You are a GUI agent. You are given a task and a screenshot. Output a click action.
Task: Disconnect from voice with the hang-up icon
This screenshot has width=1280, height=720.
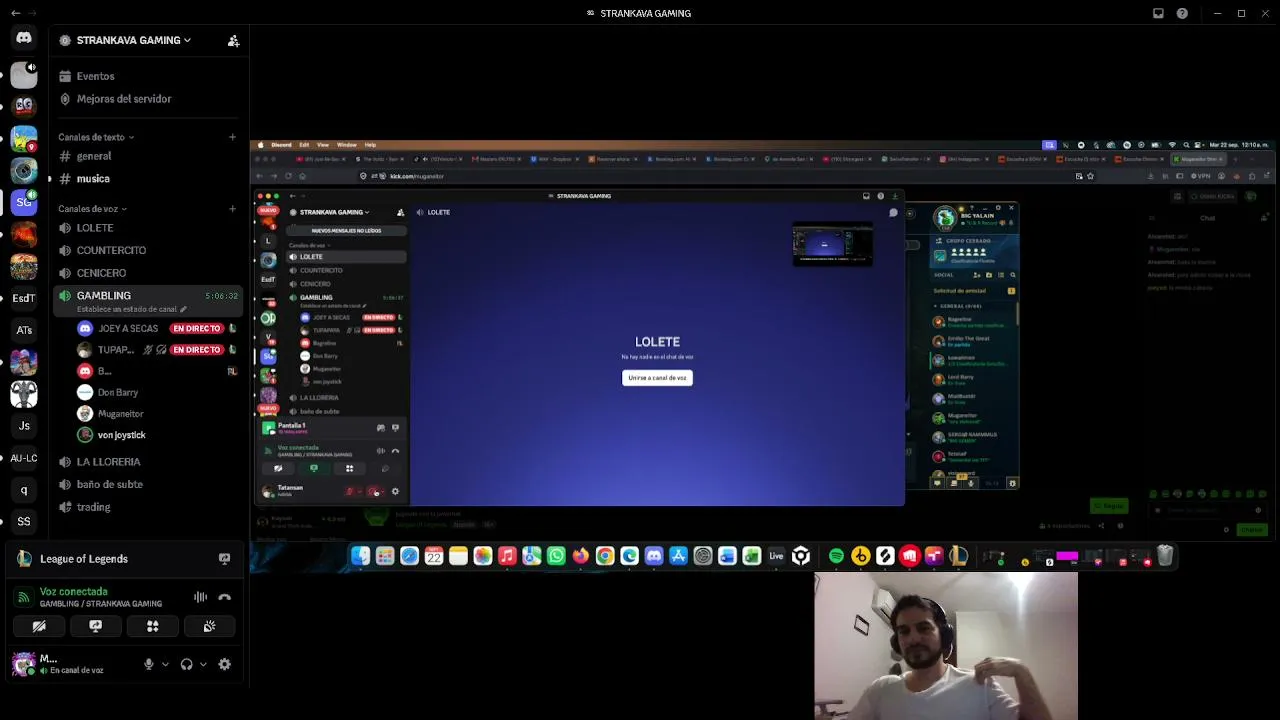point(224,598)
